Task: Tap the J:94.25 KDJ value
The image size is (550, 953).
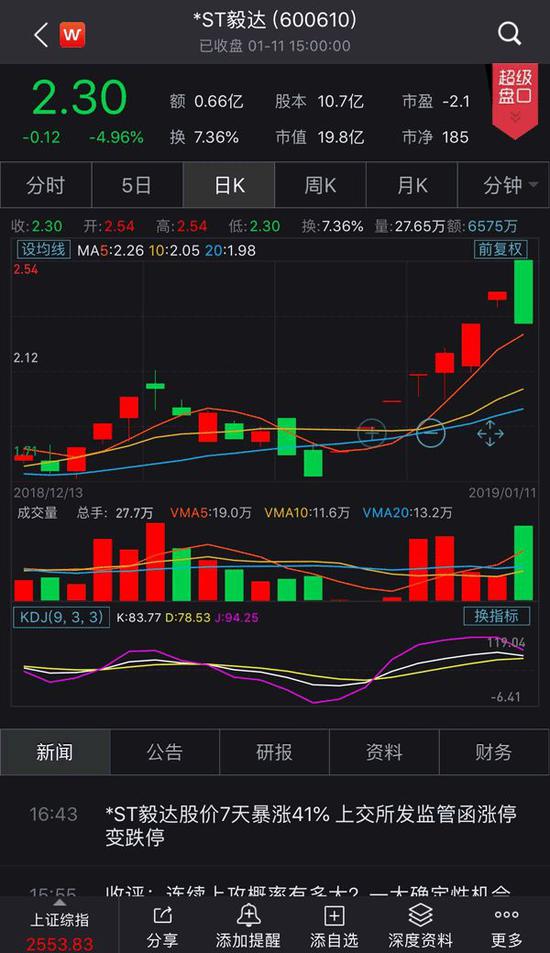Action: click(237, 618)
